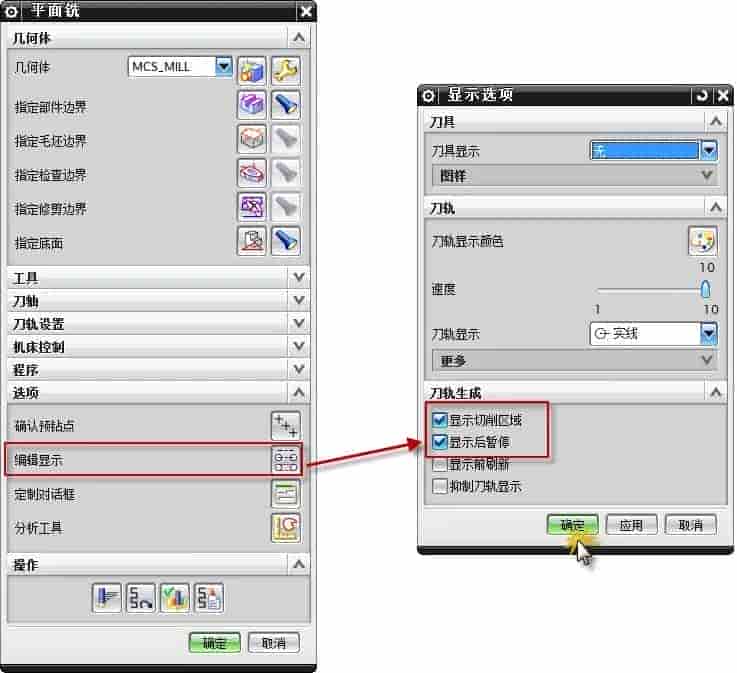This screenshot has height=673, width=737.
Task: Click 取消 in the 平面铣 dialog
Action: (274, 642)
